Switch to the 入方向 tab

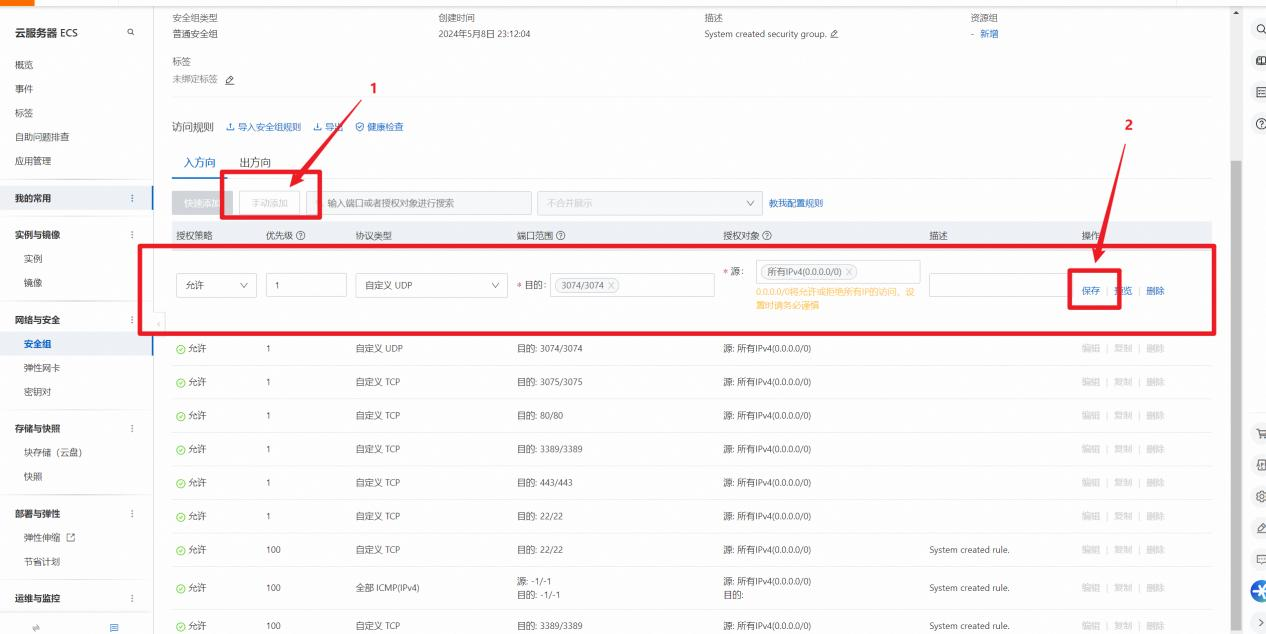click(x=199, y=162)
